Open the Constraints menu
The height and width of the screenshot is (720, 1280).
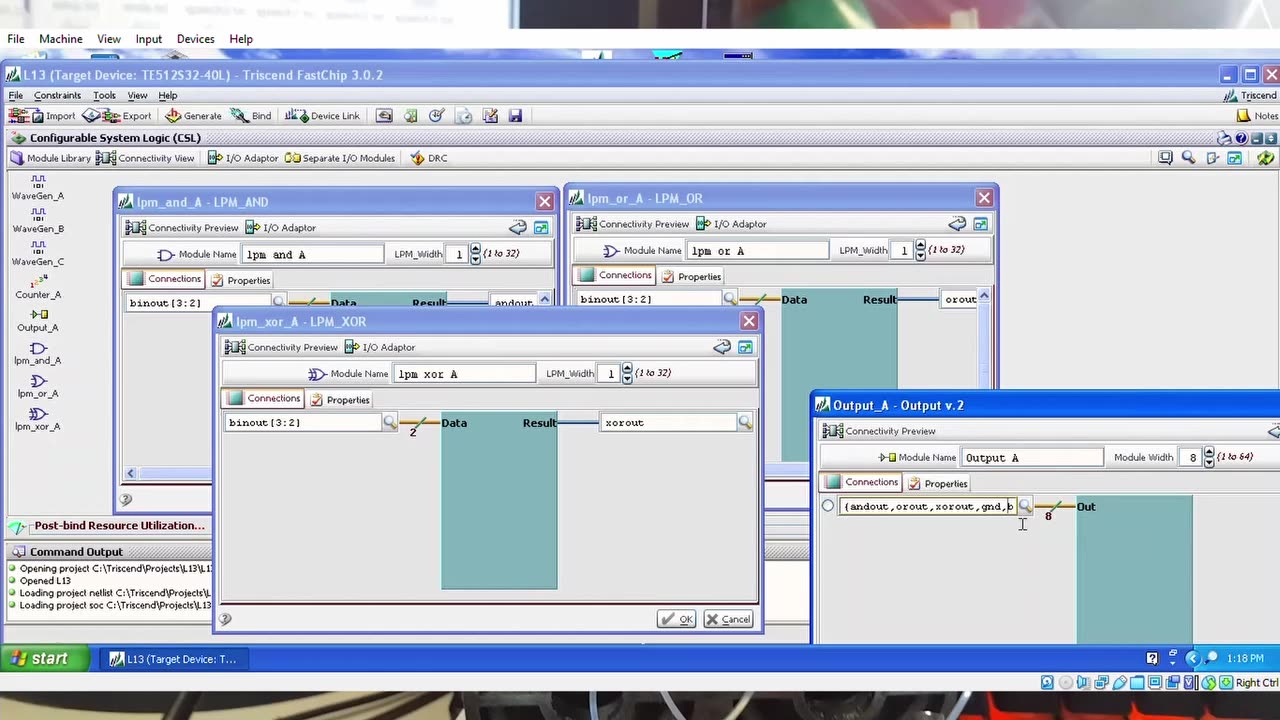(57, 96)
